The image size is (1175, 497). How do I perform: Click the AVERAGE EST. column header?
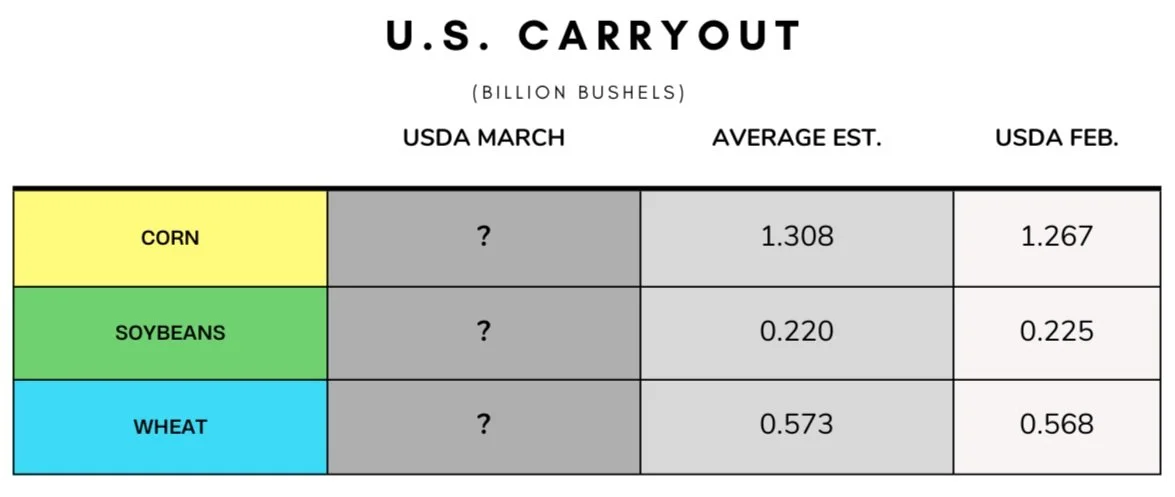[797, 138]
